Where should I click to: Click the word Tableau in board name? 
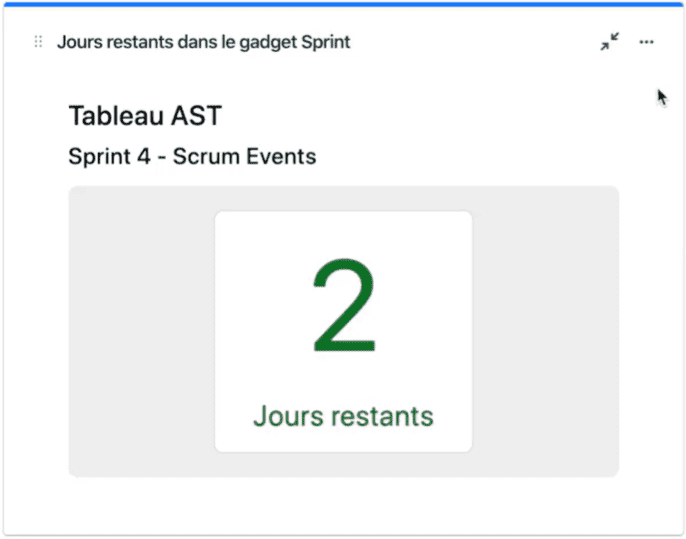(117, 116)
